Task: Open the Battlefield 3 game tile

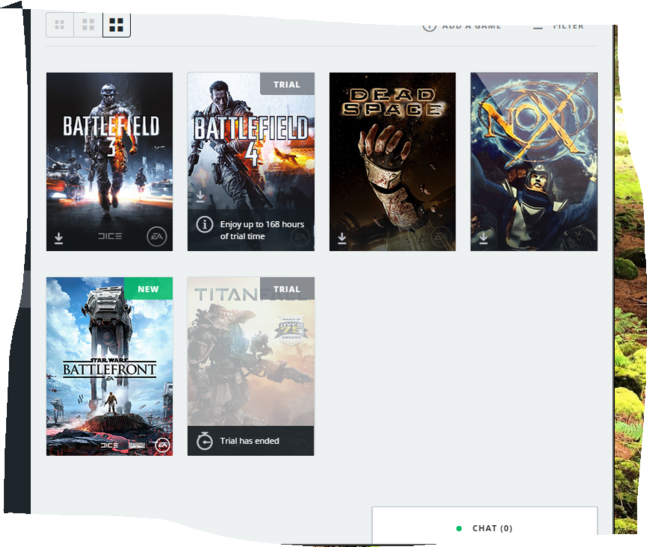Action: pos(109,161)
